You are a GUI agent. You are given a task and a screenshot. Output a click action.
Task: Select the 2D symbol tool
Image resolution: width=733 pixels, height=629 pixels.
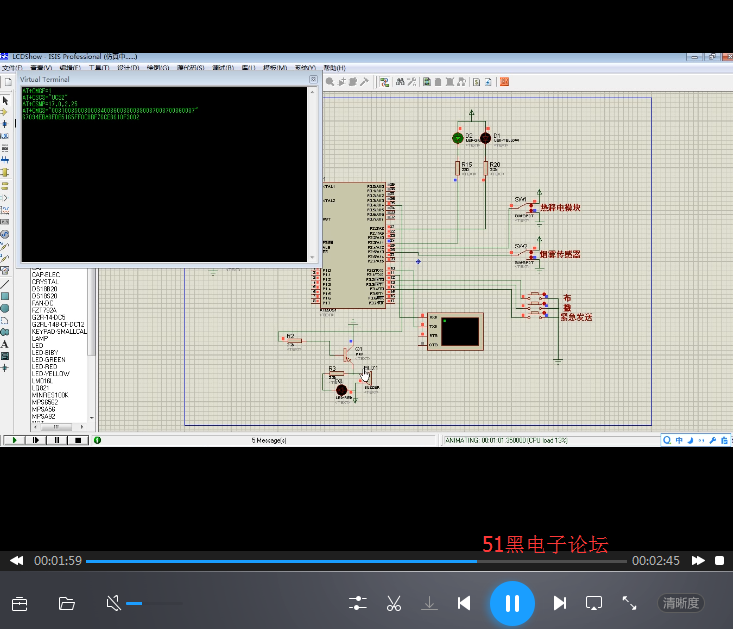[x=5, y=356]
